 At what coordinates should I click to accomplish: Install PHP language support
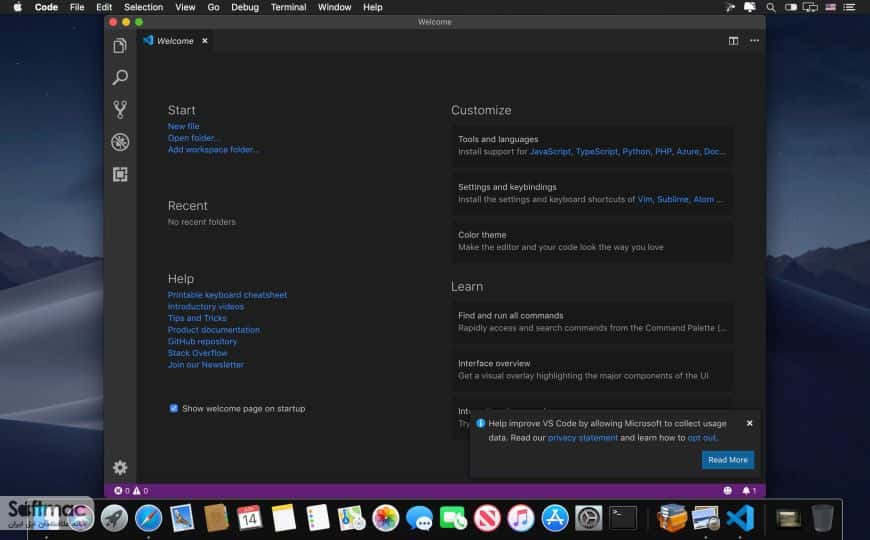663,152
